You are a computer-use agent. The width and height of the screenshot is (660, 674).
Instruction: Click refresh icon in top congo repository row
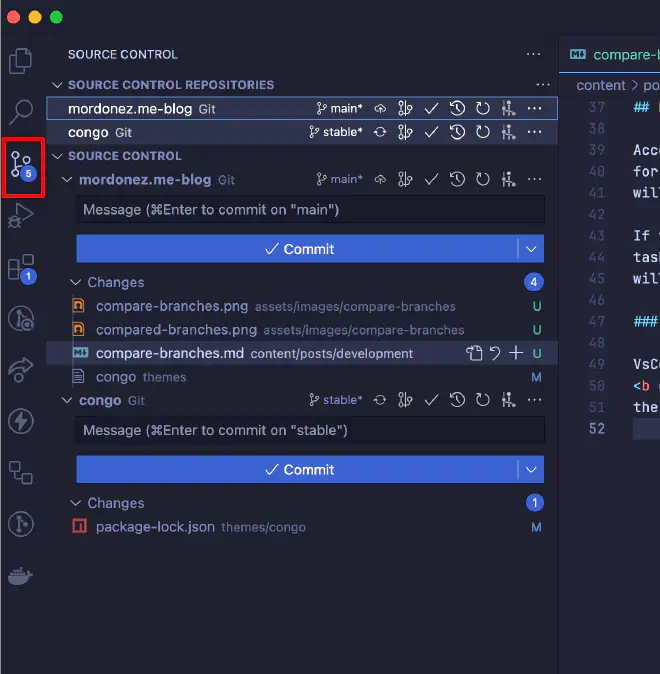pos(483,132)
